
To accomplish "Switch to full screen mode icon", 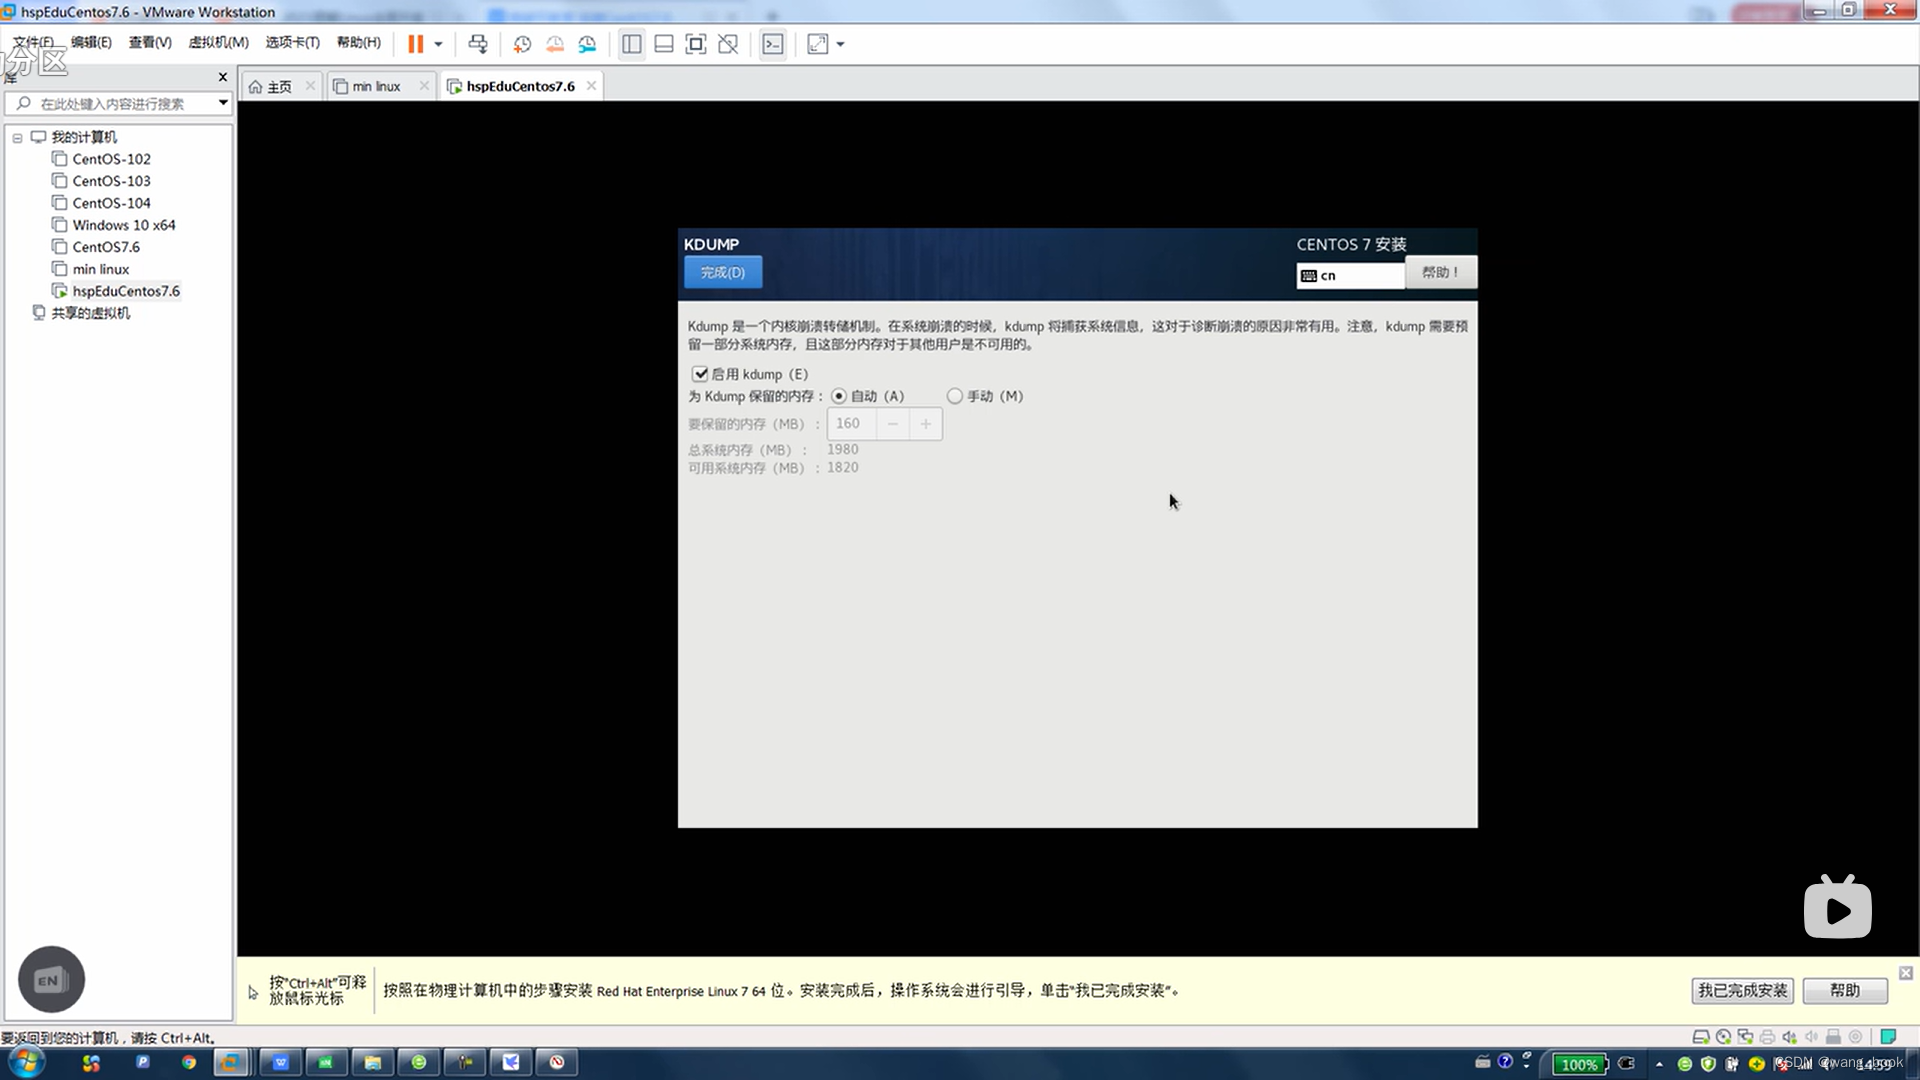I will coord(696,44).
